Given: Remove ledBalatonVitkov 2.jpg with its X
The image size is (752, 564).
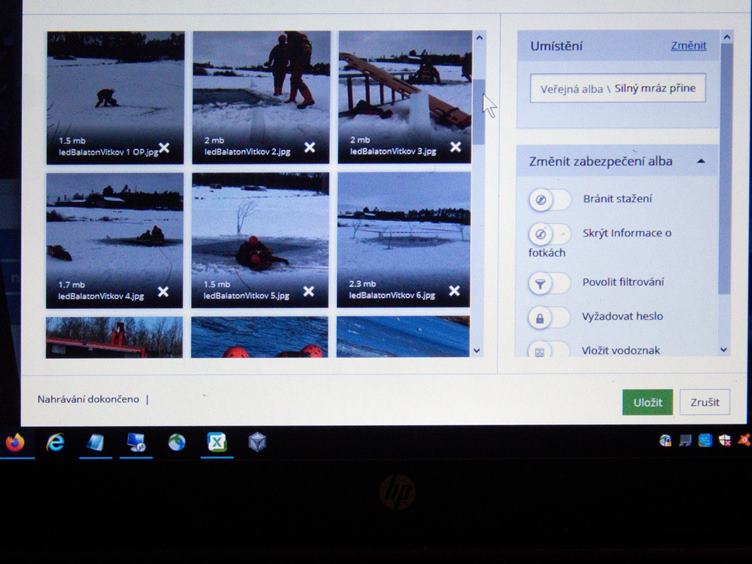Looking at the screenshot, I should [310, 147].
